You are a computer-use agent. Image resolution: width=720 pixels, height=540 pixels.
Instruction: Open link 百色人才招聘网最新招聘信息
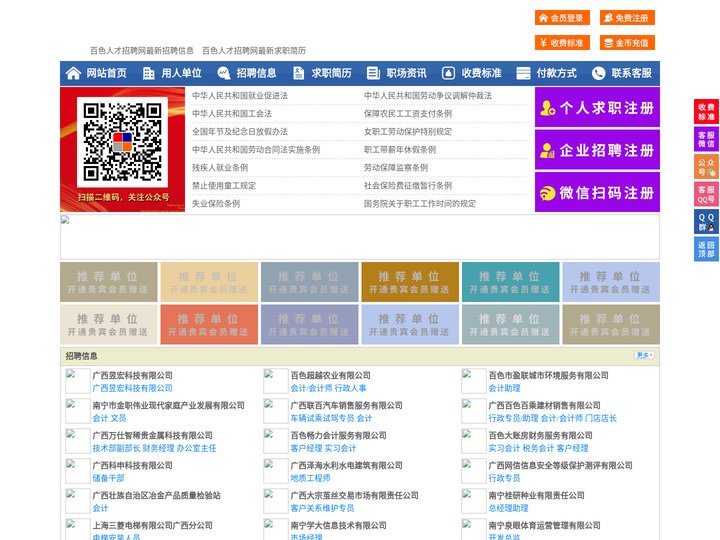pos(142,51)
